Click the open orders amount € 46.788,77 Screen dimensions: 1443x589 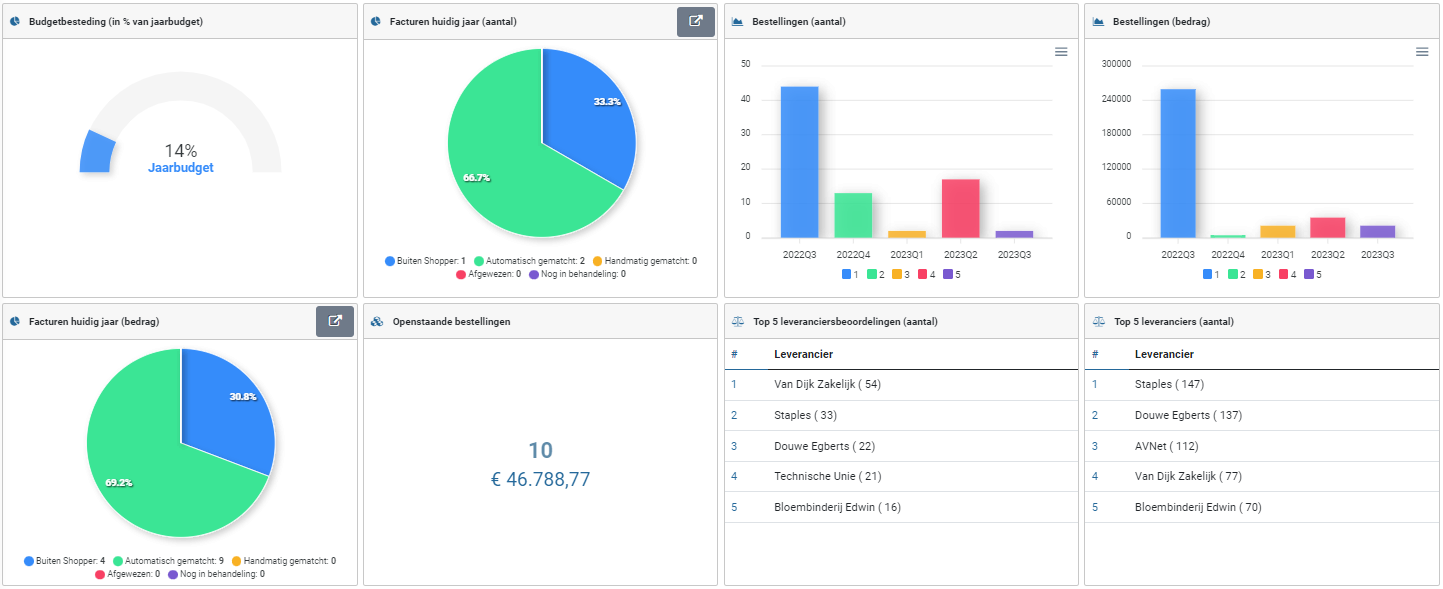coord(540,480)
